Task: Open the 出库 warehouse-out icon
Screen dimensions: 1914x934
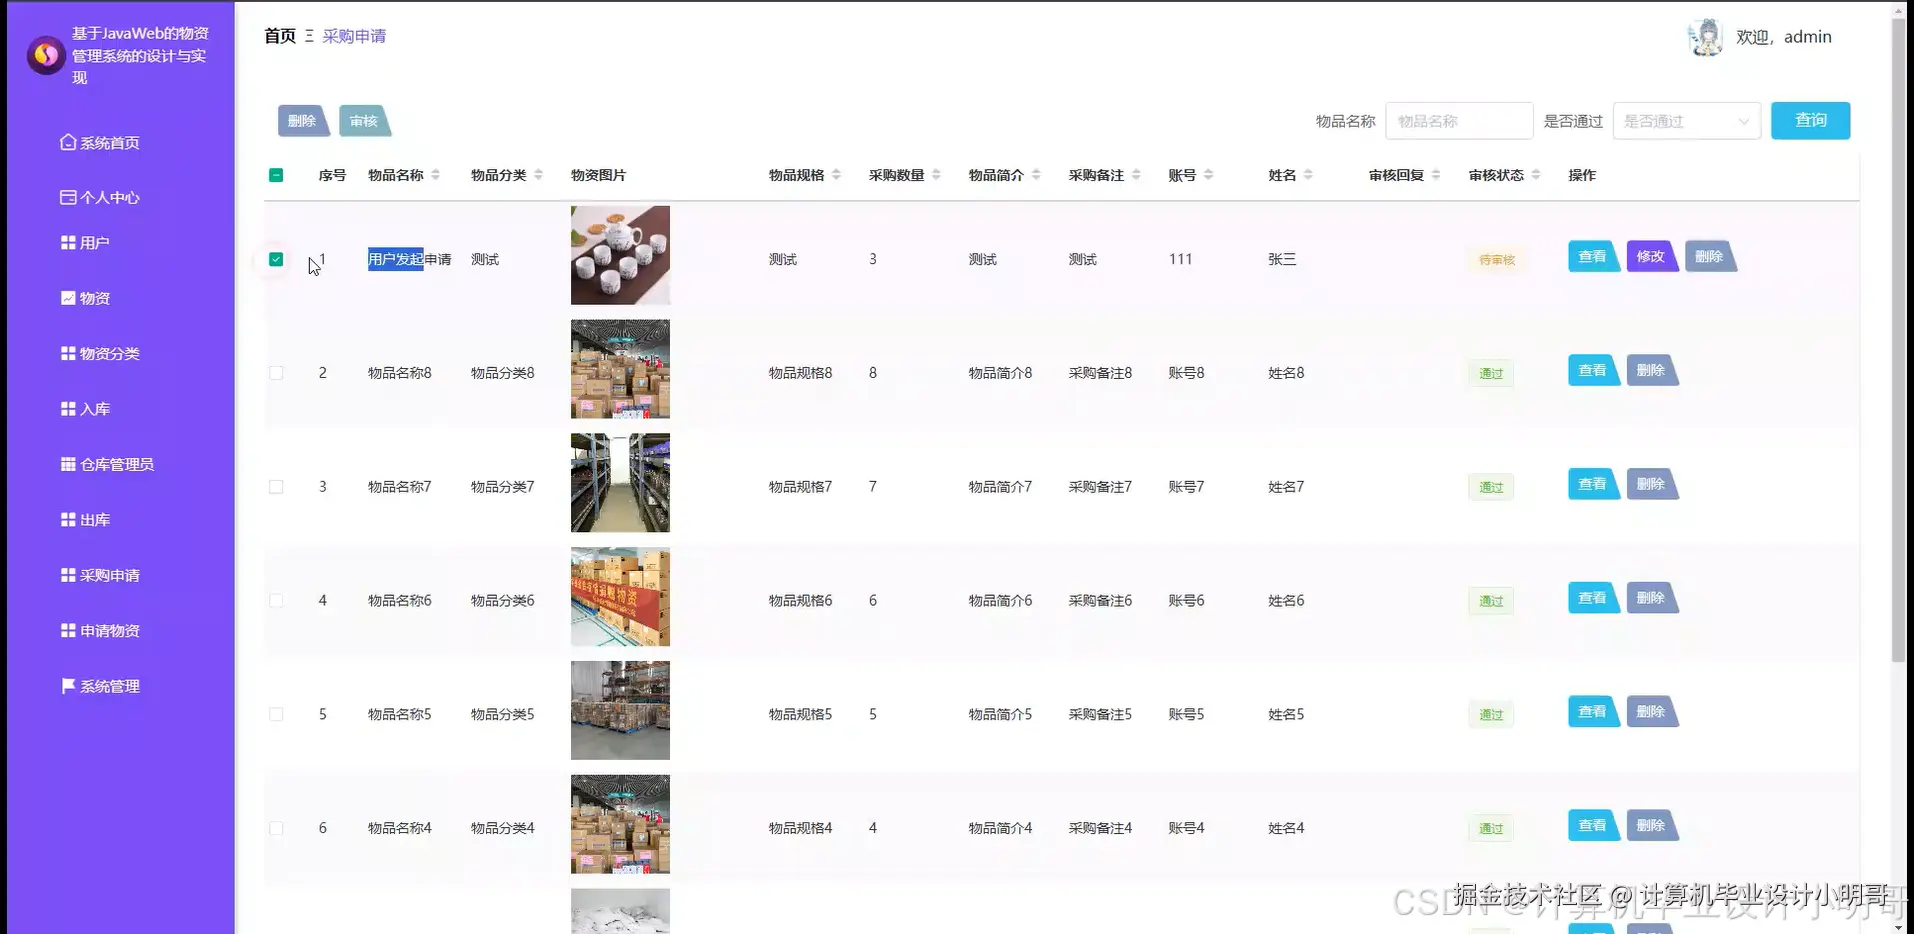Action: [66, 519]
